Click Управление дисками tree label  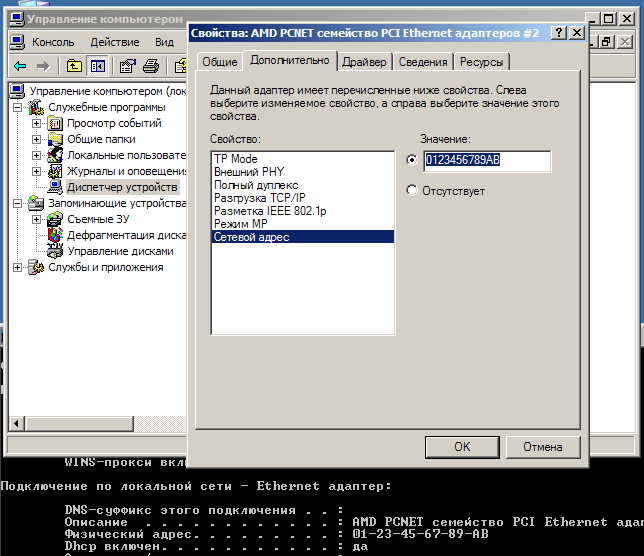[120, 251]
